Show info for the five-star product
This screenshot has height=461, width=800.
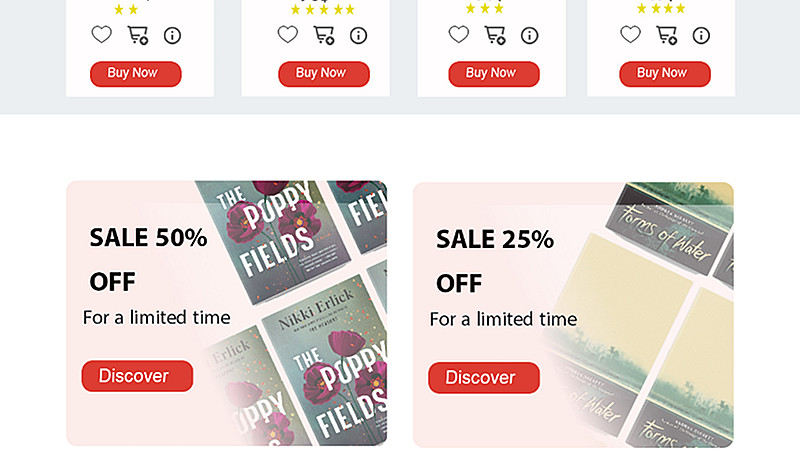[358, 36]
